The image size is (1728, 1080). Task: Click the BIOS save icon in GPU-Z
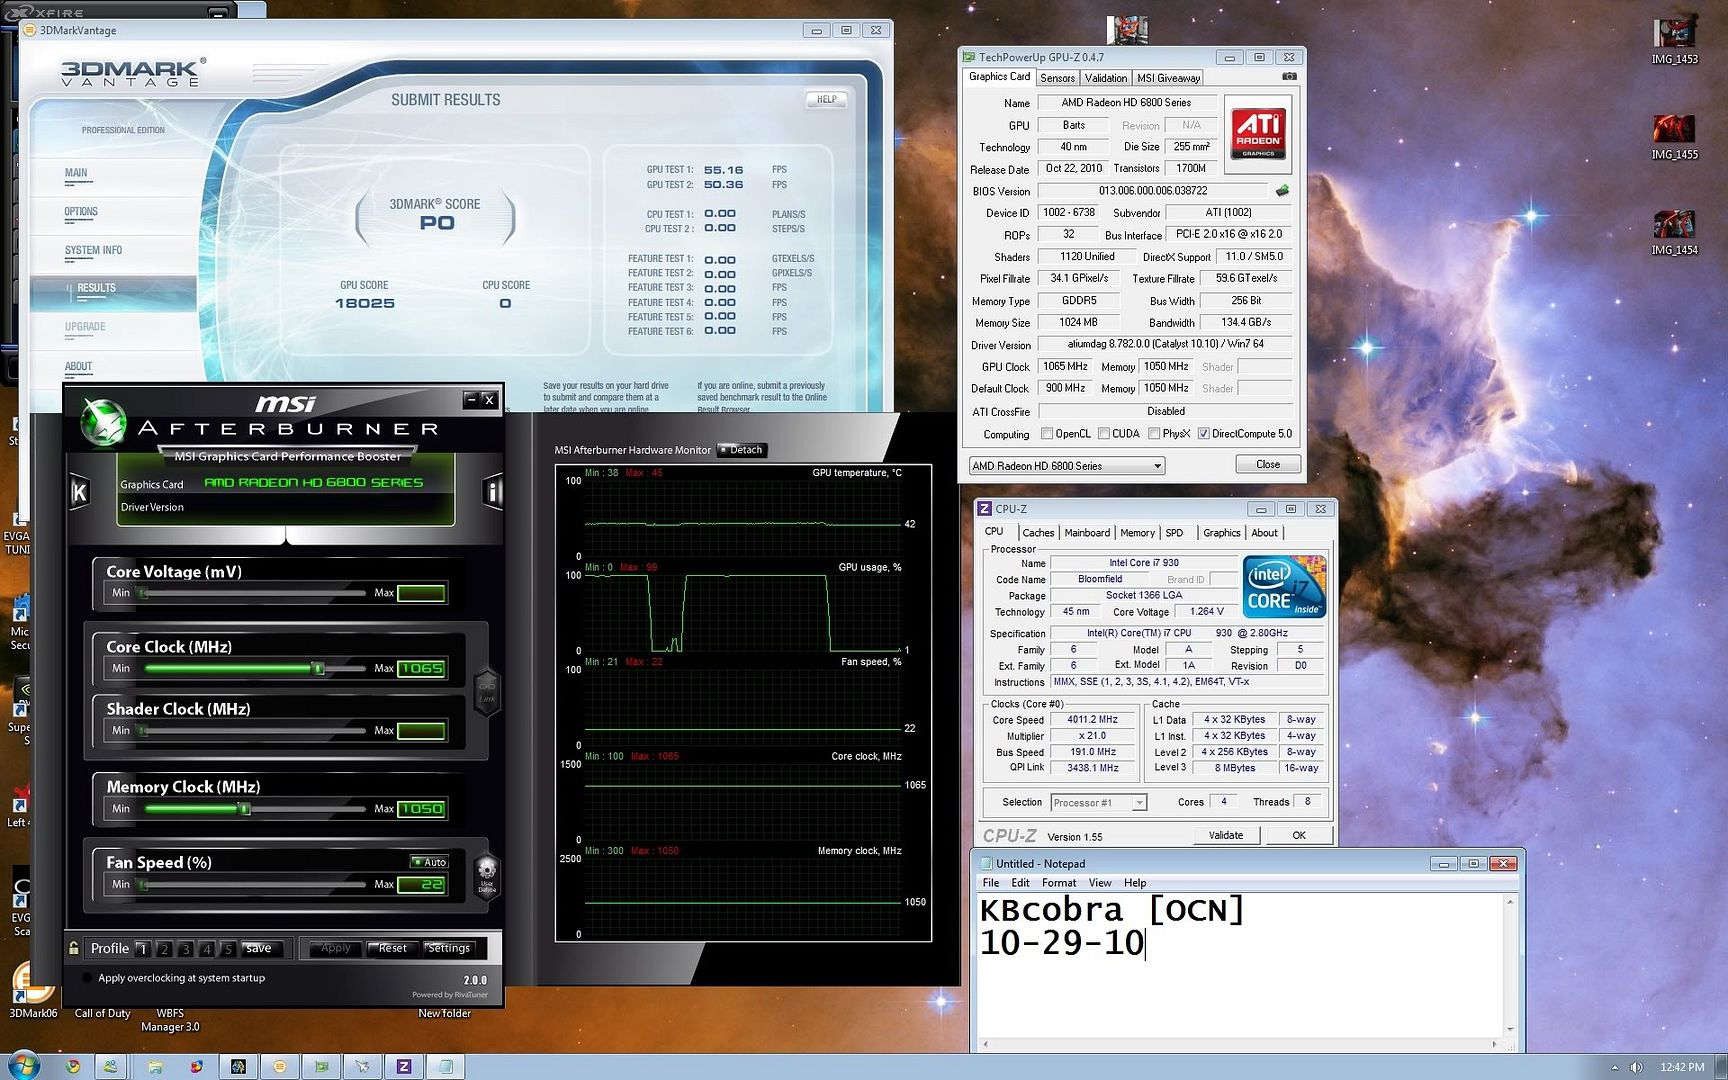coord(1282,190)
